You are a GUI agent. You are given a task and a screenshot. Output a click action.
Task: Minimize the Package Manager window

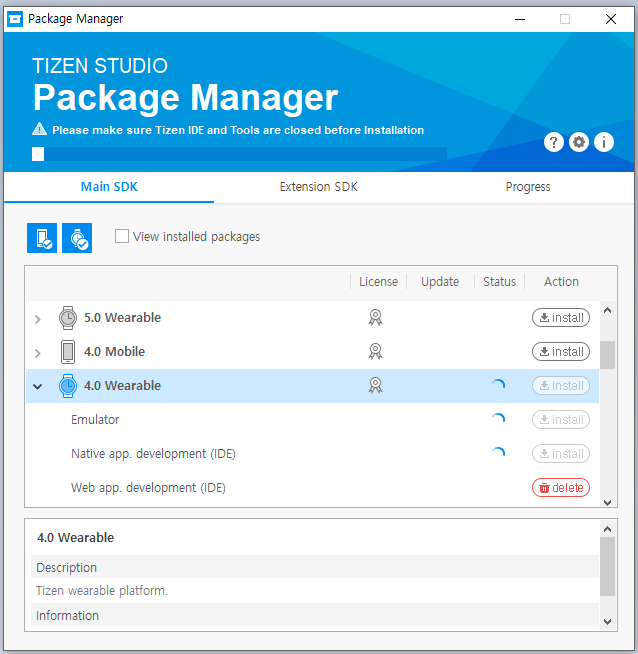pyautogui.click(x=520, y=19)
